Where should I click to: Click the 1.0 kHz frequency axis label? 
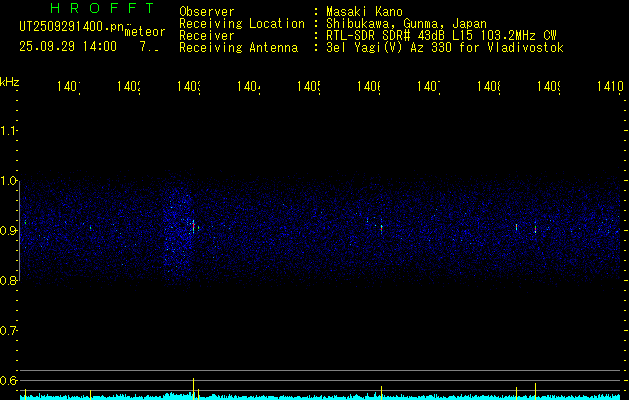9,181
